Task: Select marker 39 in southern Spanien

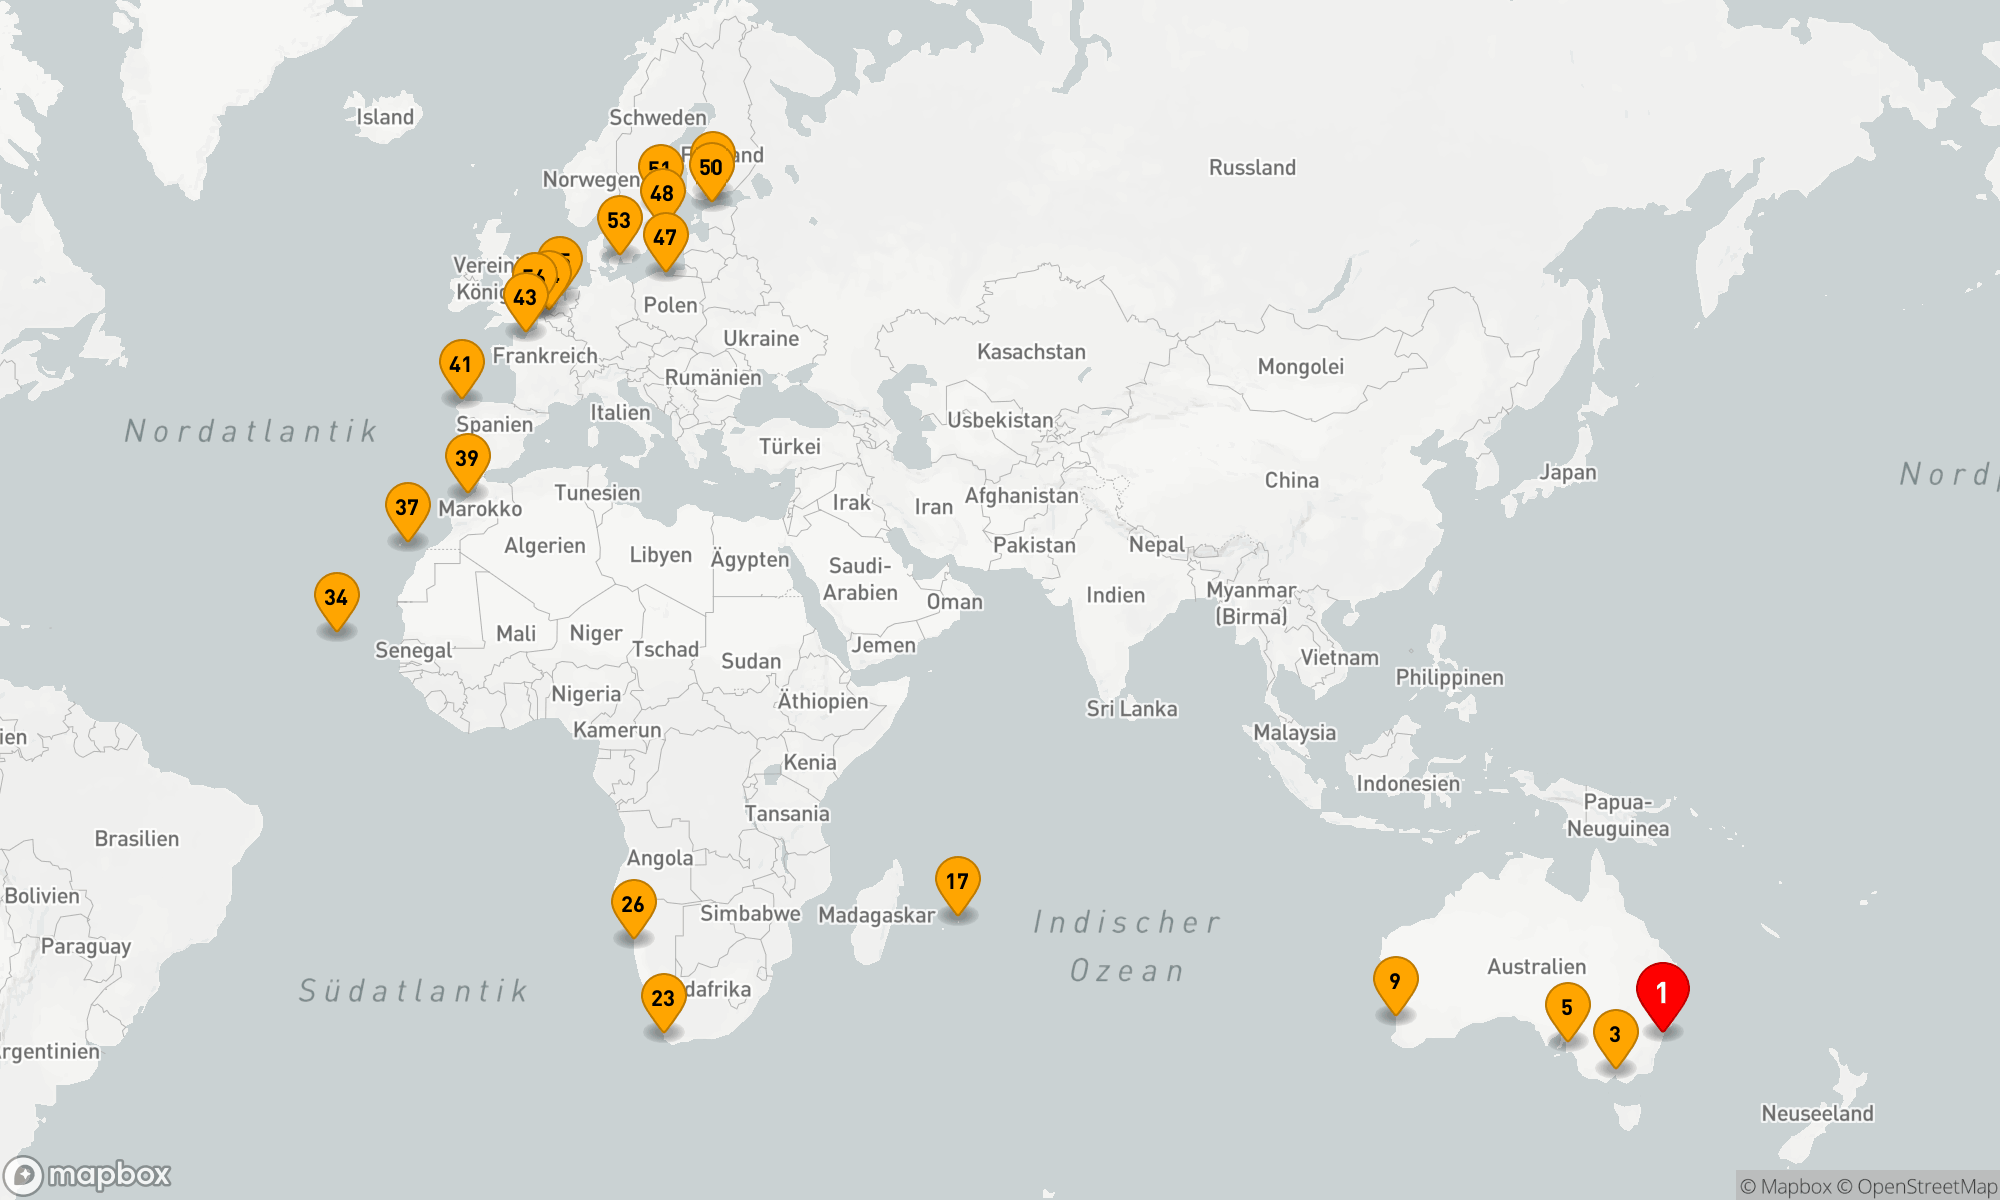Action: click(467, 458)
